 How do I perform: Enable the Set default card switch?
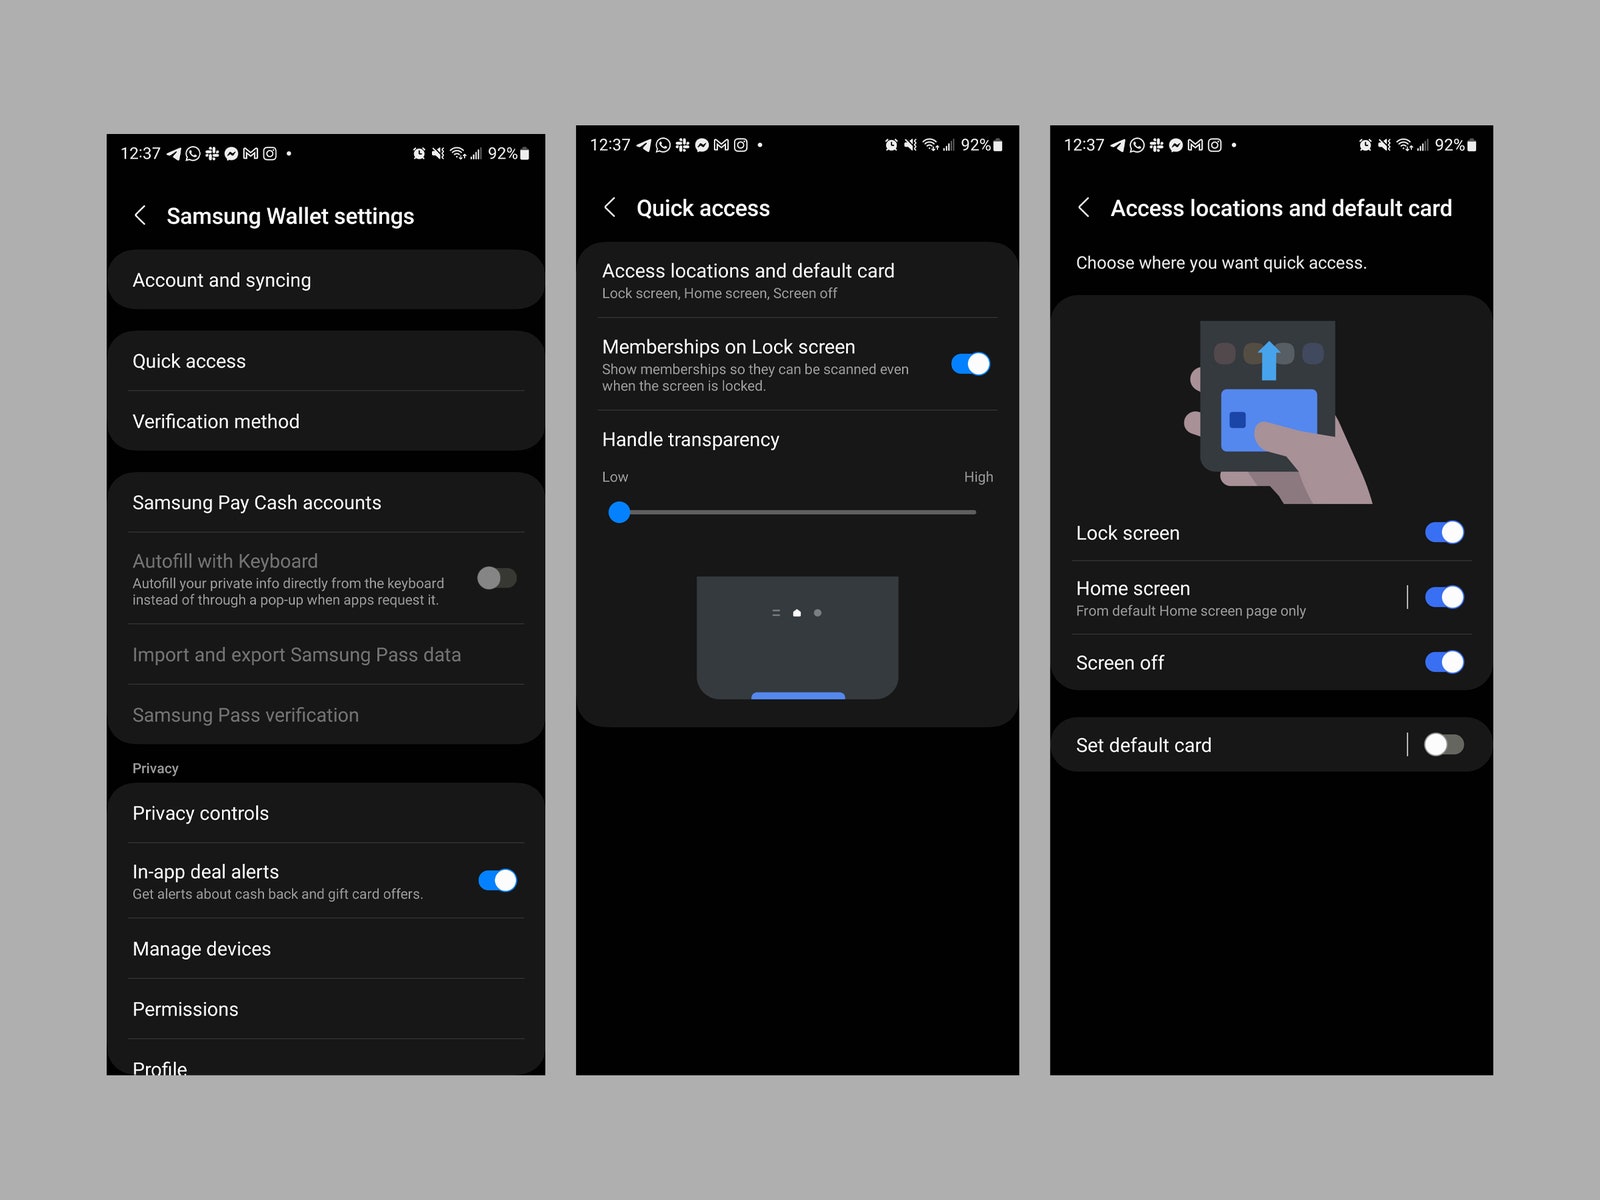[x=1444, y=744]
